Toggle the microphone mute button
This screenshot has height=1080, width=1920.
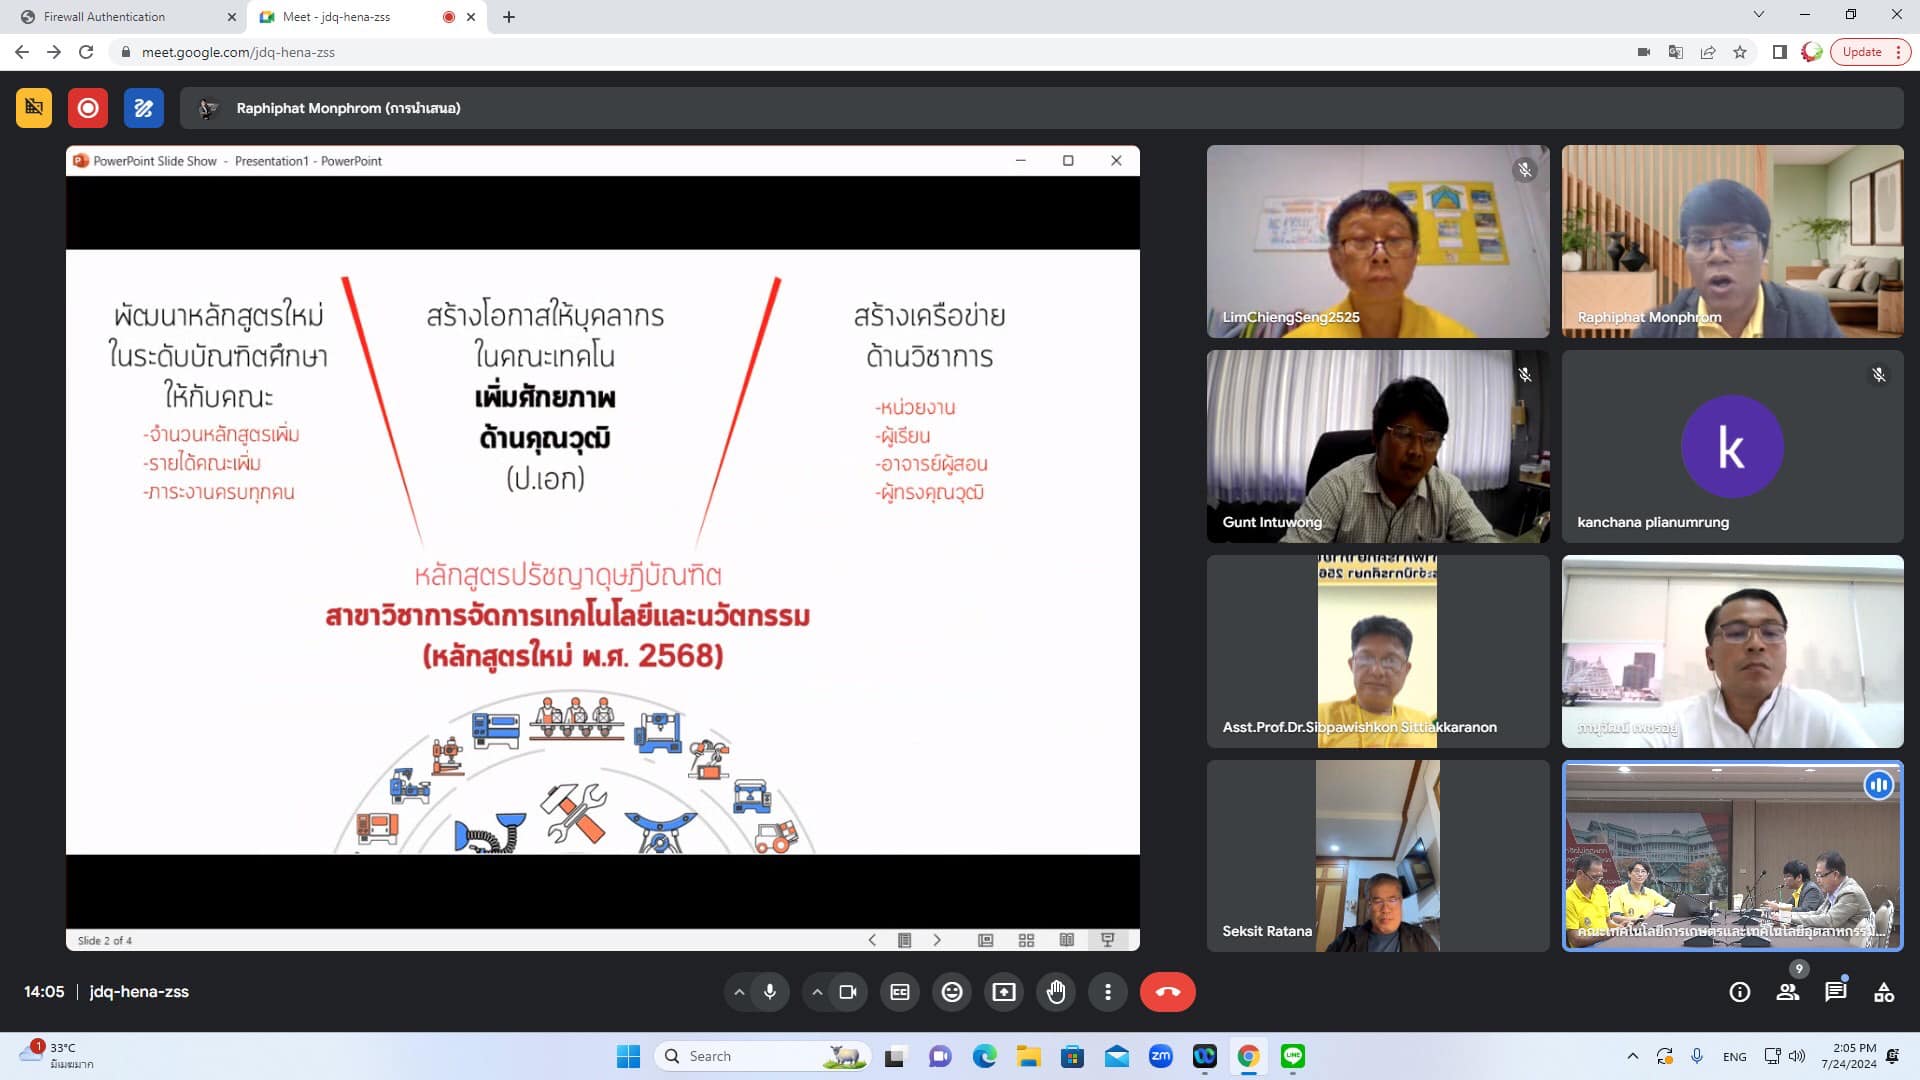(770, 992)
